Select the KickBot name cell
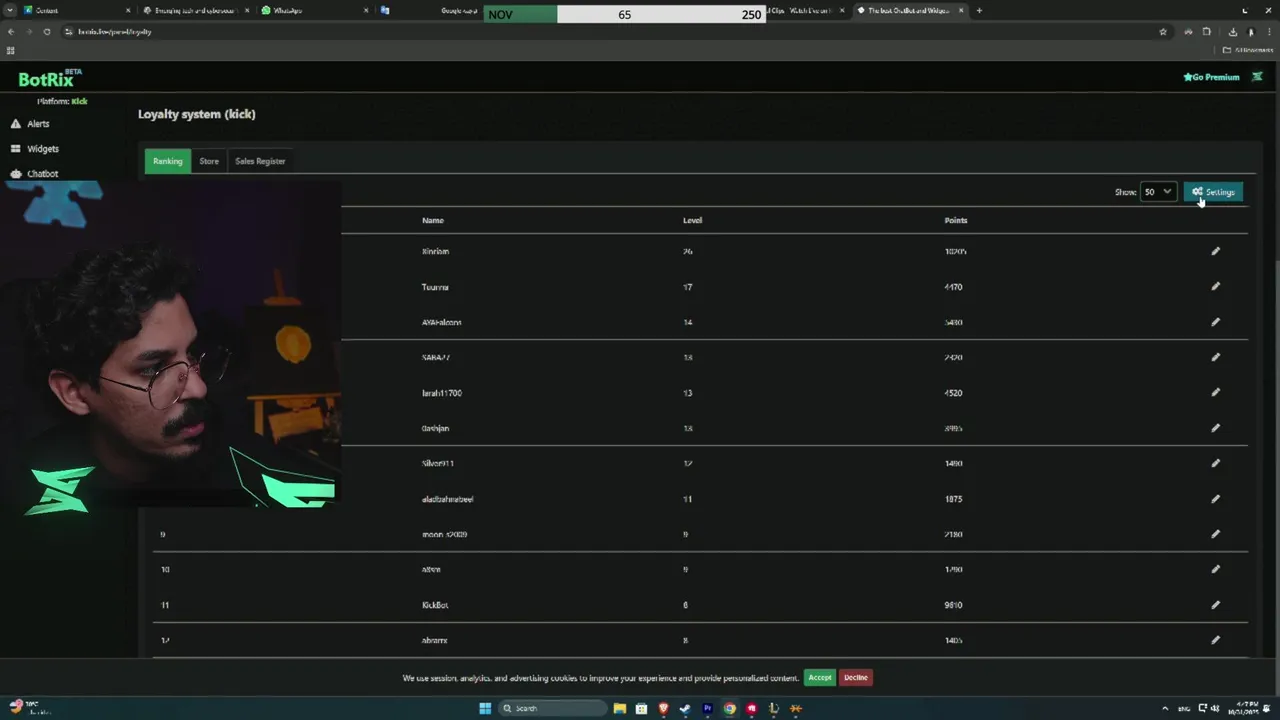 (434, 605)
